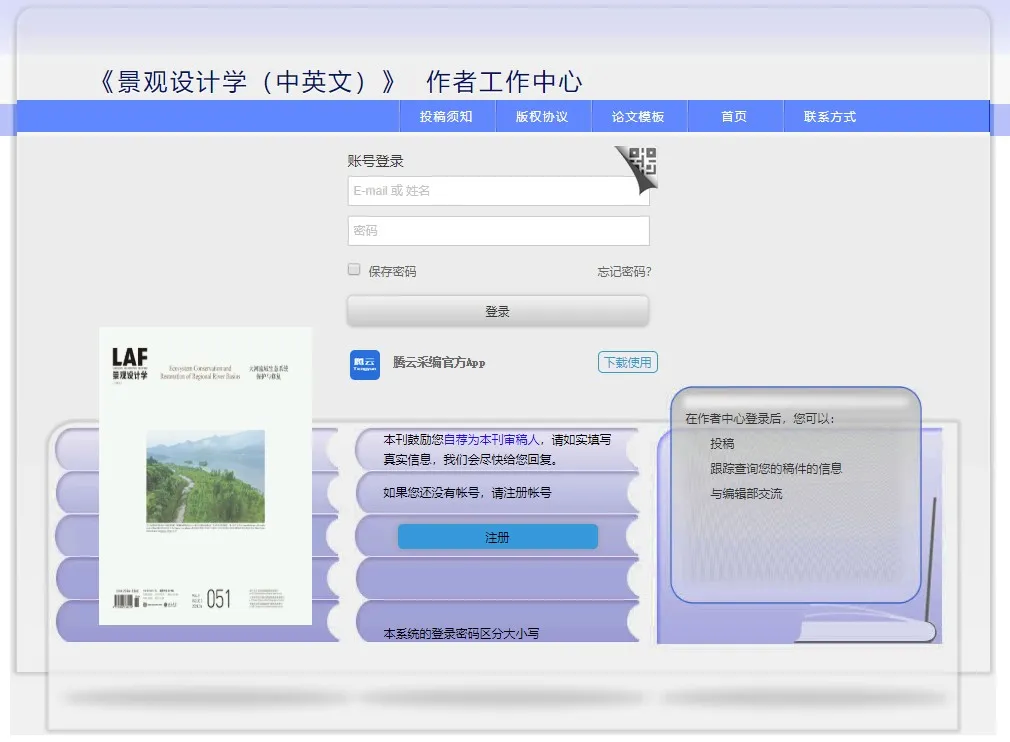This screenshot has width=1010, height=742.
Task: Open the 投稿须知 menu item
Action: click(446, 117)
